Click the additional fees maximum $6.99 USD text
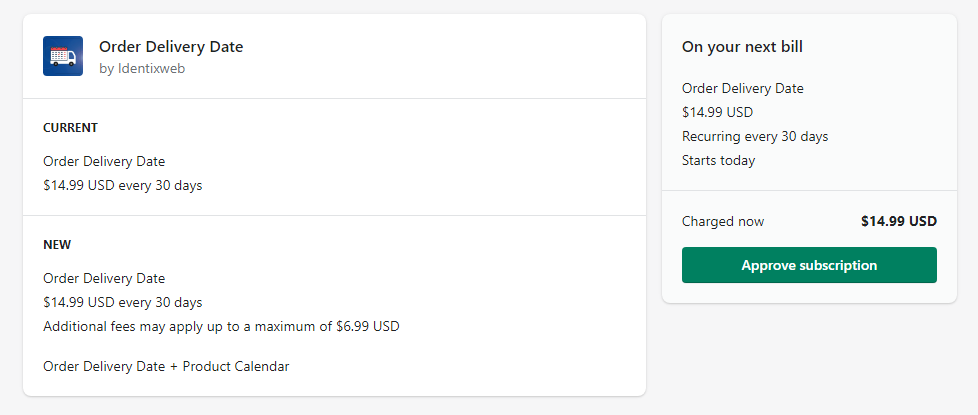 [x=221, y=326]
